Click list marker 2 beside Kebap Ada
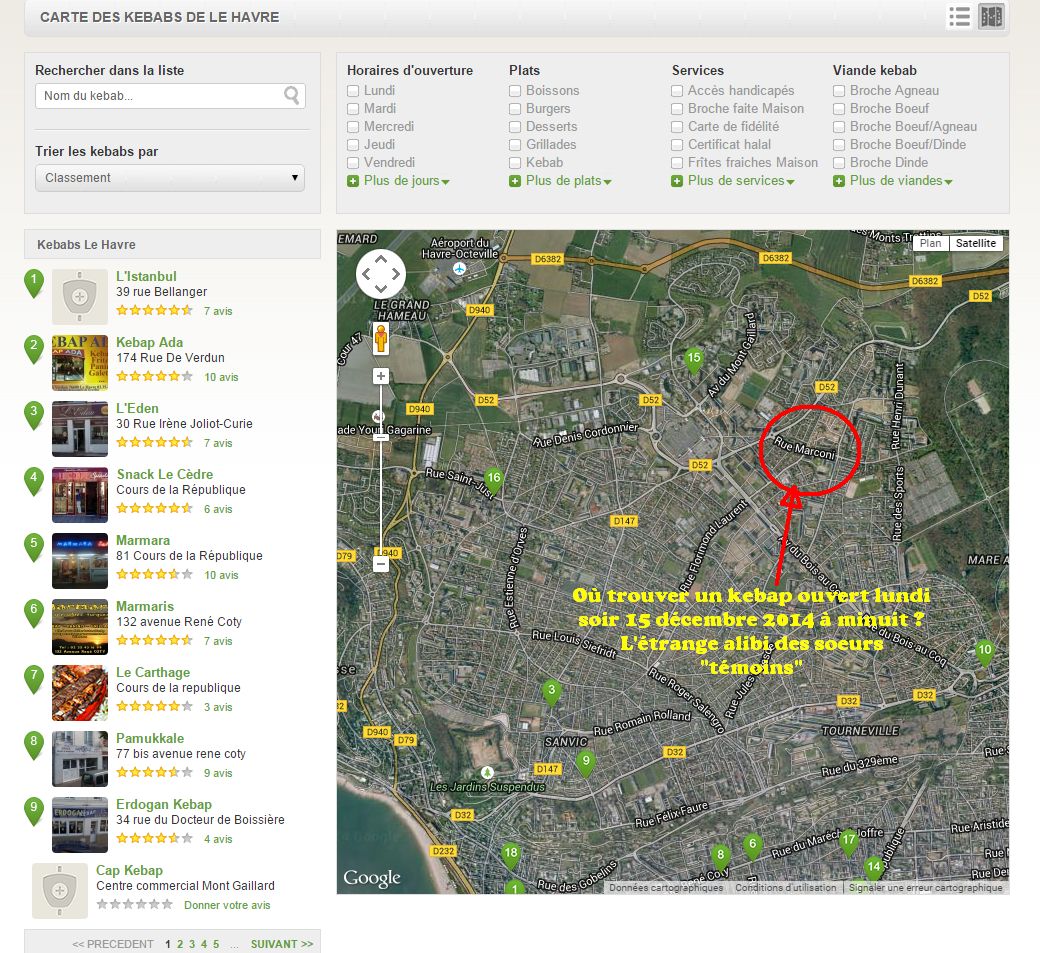The width and height of the screenshot is (1040, 953). point(34,349)
